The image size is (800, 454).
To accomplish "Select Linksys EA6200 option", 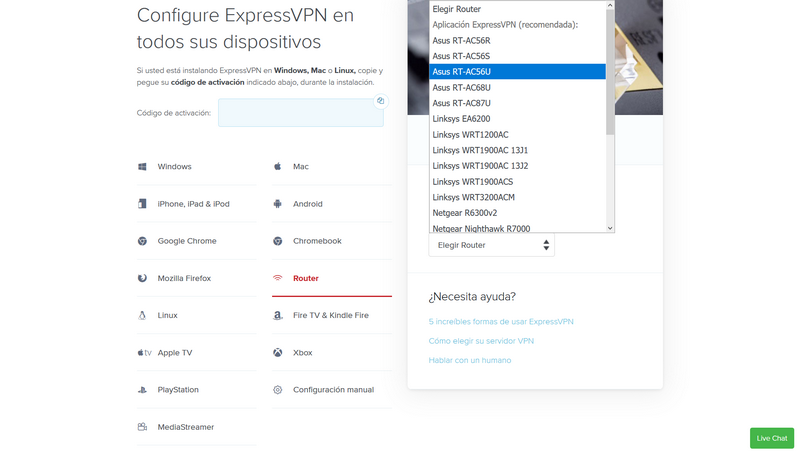I will 517,119.
